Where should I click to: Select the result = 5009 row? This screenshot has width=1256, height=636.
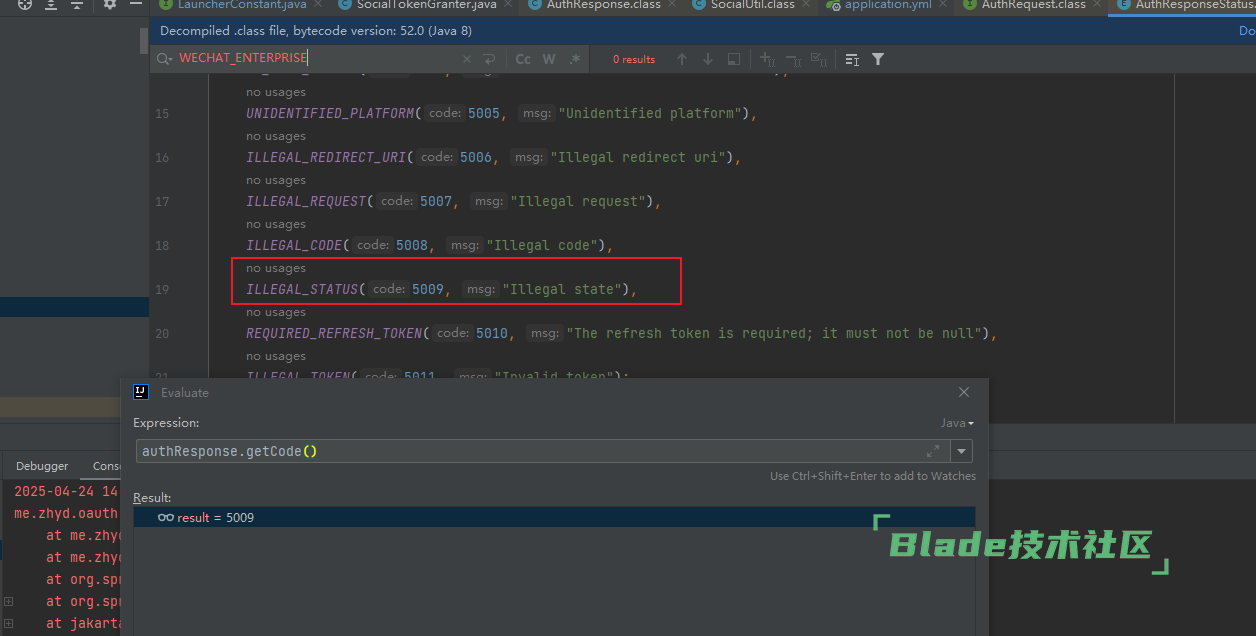(554, 517)
